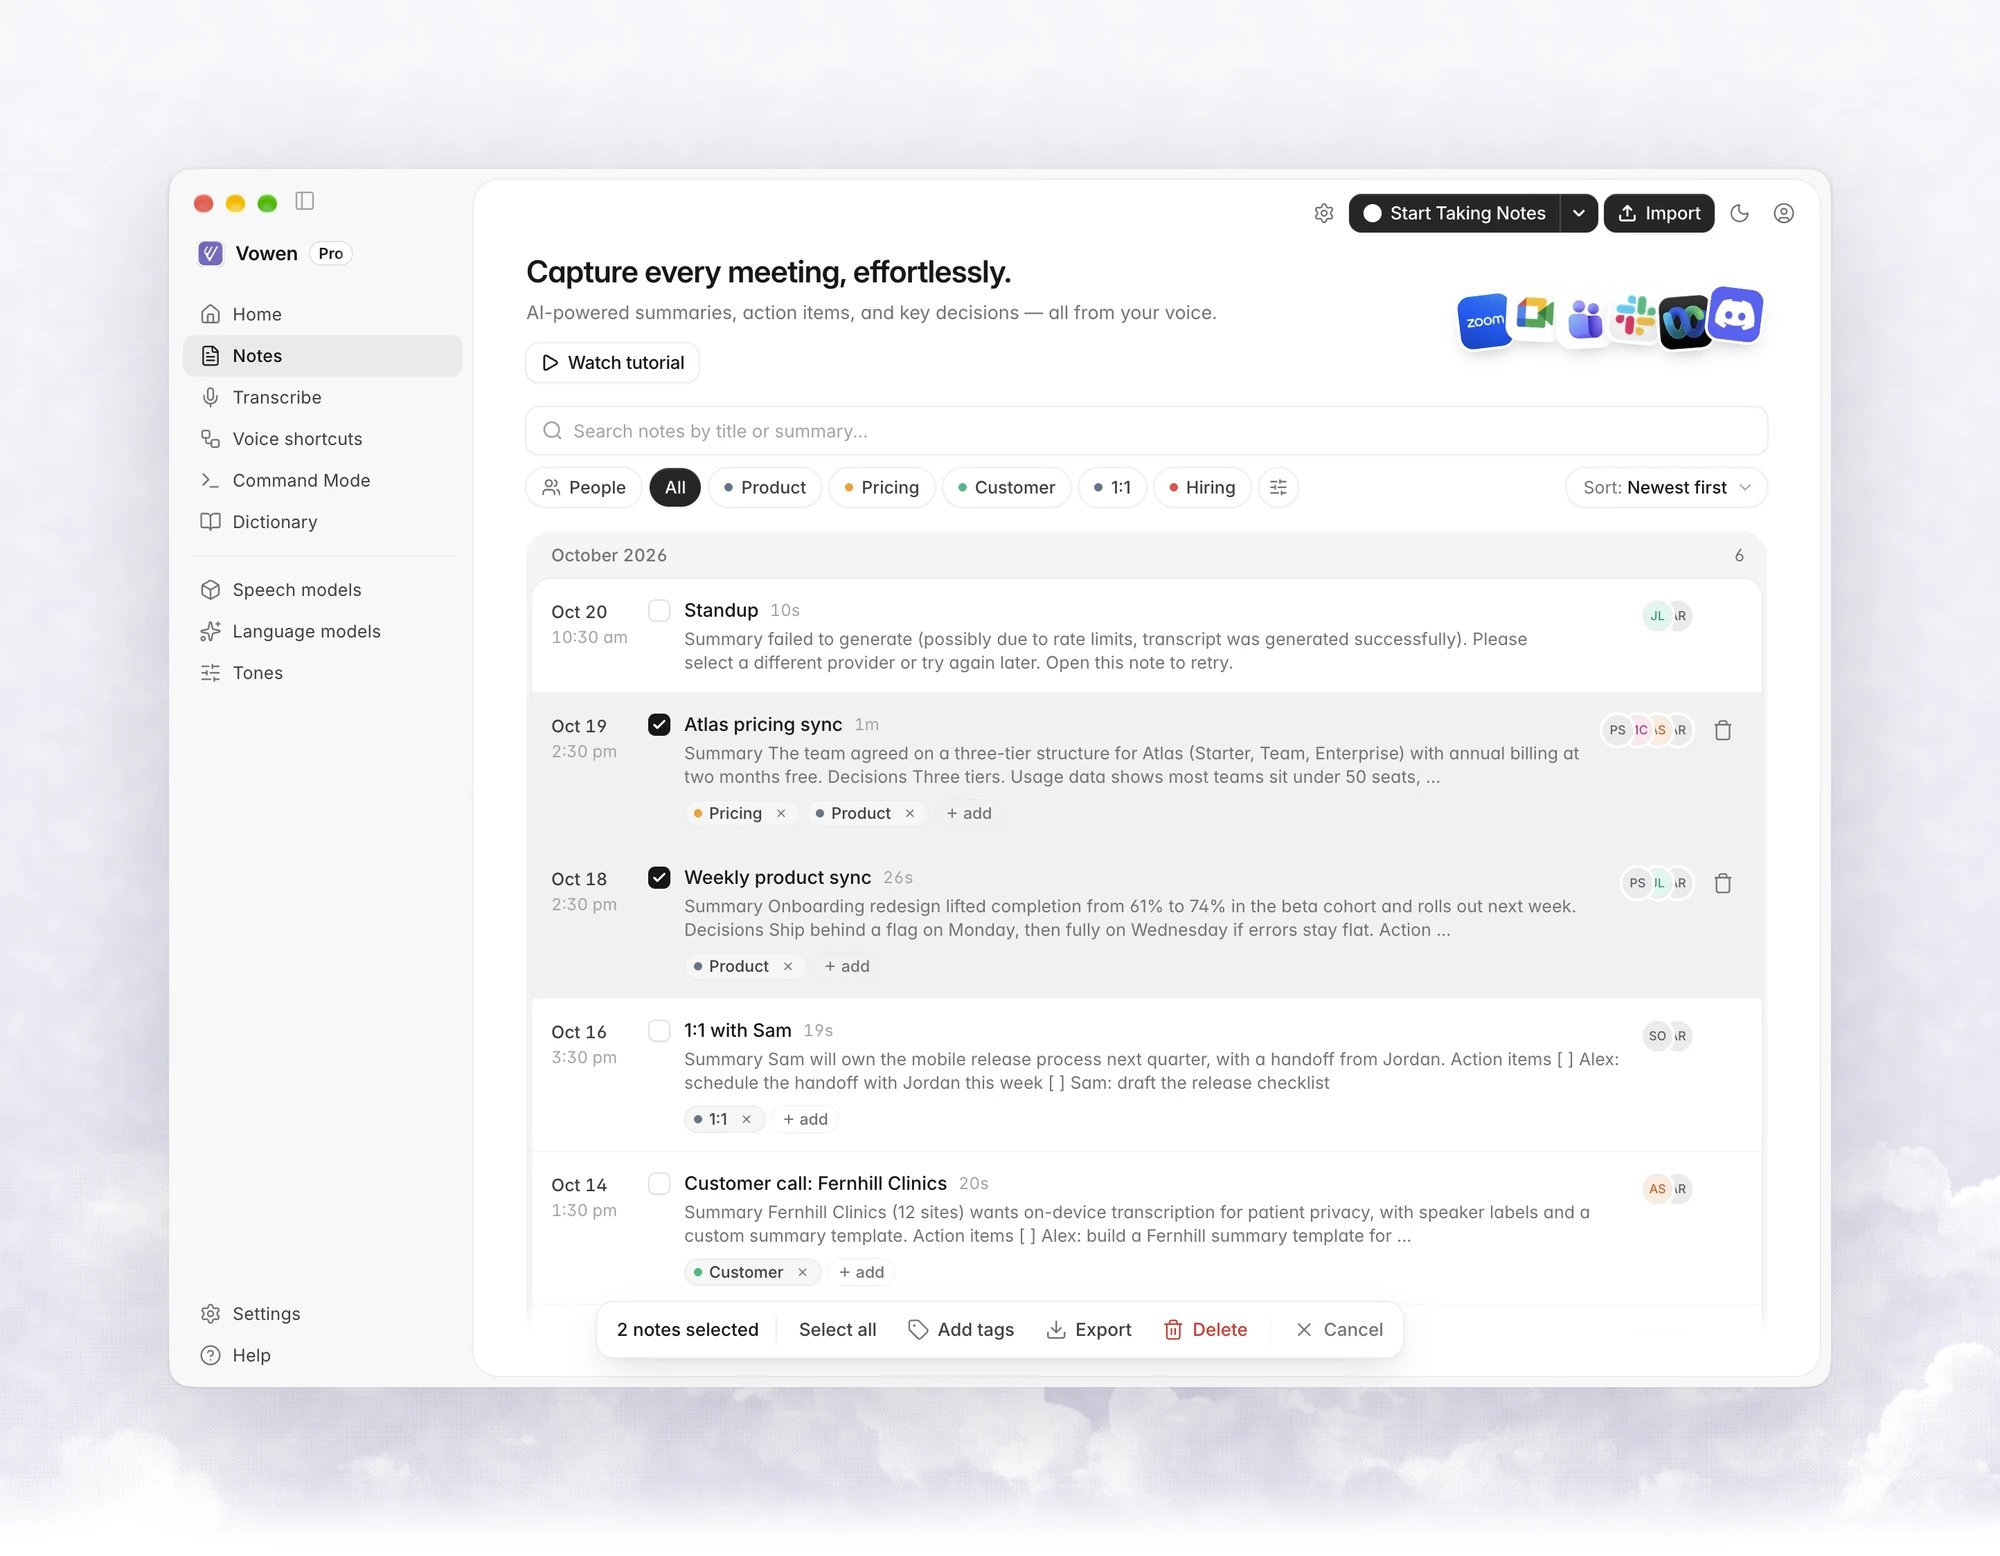2000x1556 pixels.
Task: Open Command Mode in sidebar
Action: 322,480
